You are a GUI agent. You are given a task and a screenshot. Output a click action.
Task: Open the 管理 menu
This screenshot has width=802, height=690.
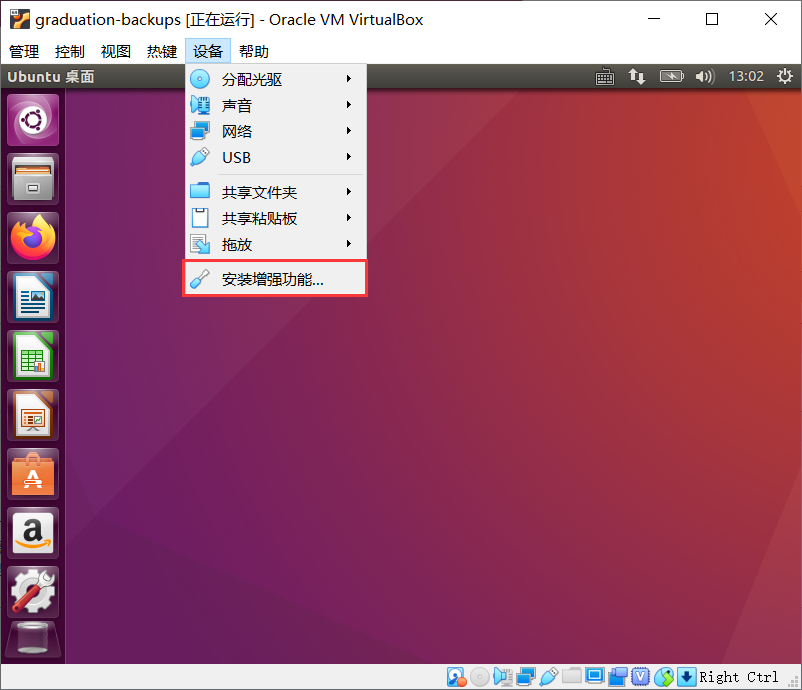pyautogui.click(x=24, y=51)
